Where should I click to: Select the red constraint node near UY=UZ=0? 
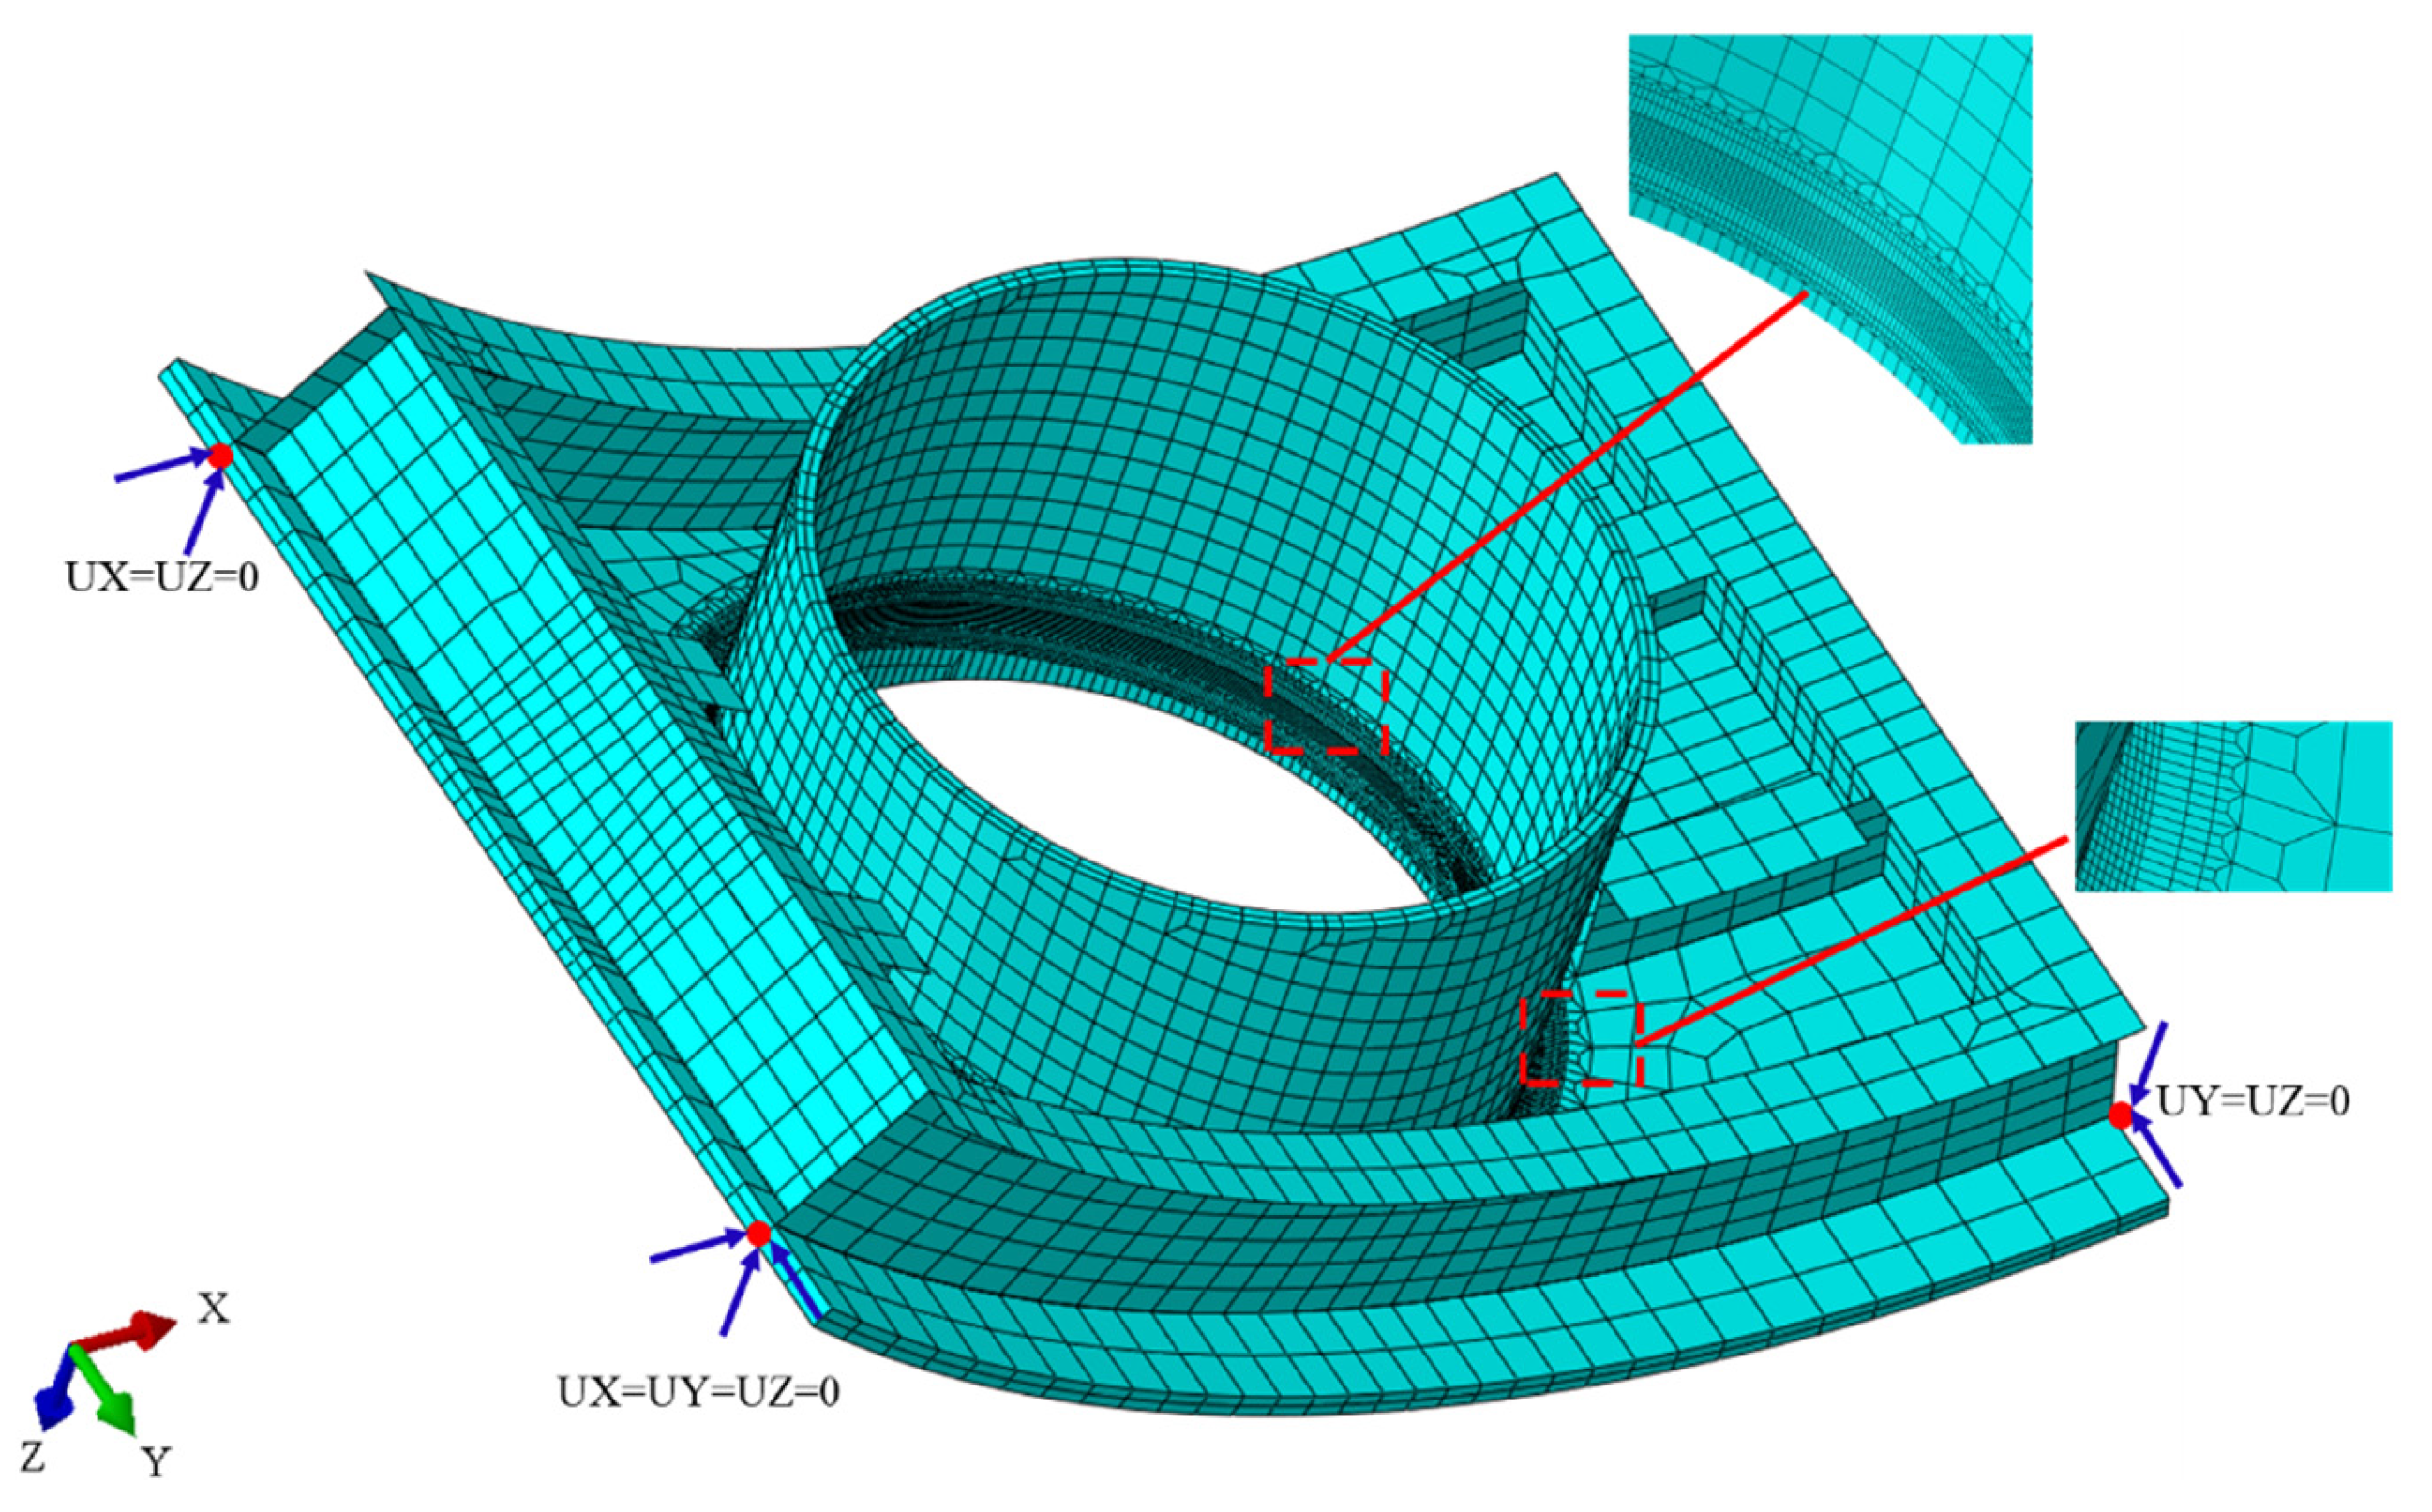tap(2120, 1115)
